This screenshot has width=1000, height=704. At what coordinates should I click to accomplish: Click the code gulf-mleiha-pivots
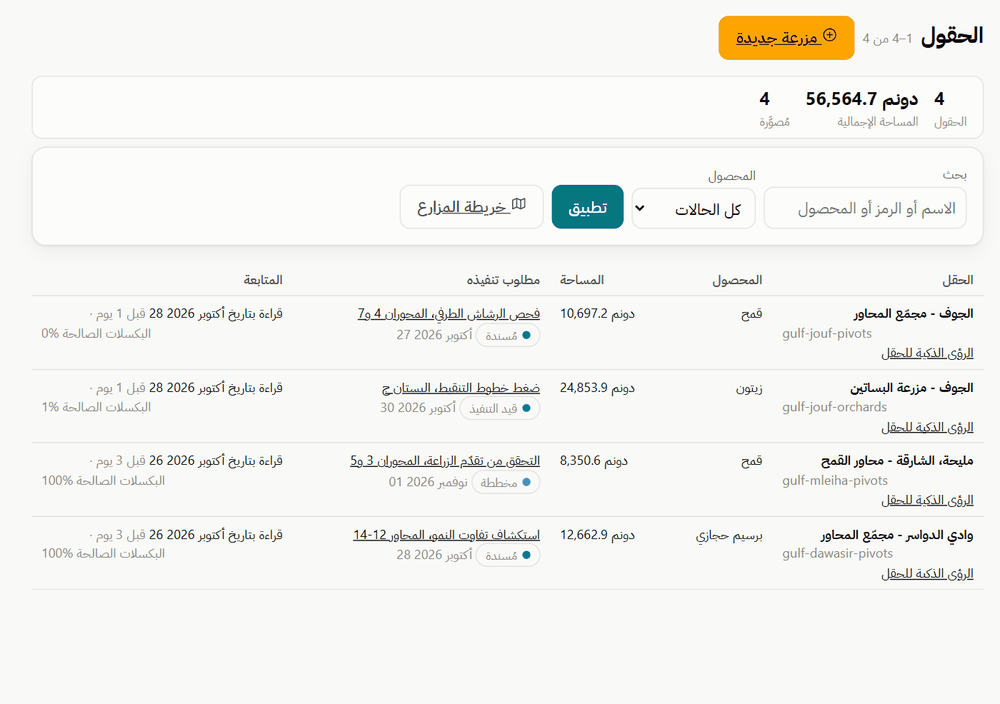click(835, 480)
